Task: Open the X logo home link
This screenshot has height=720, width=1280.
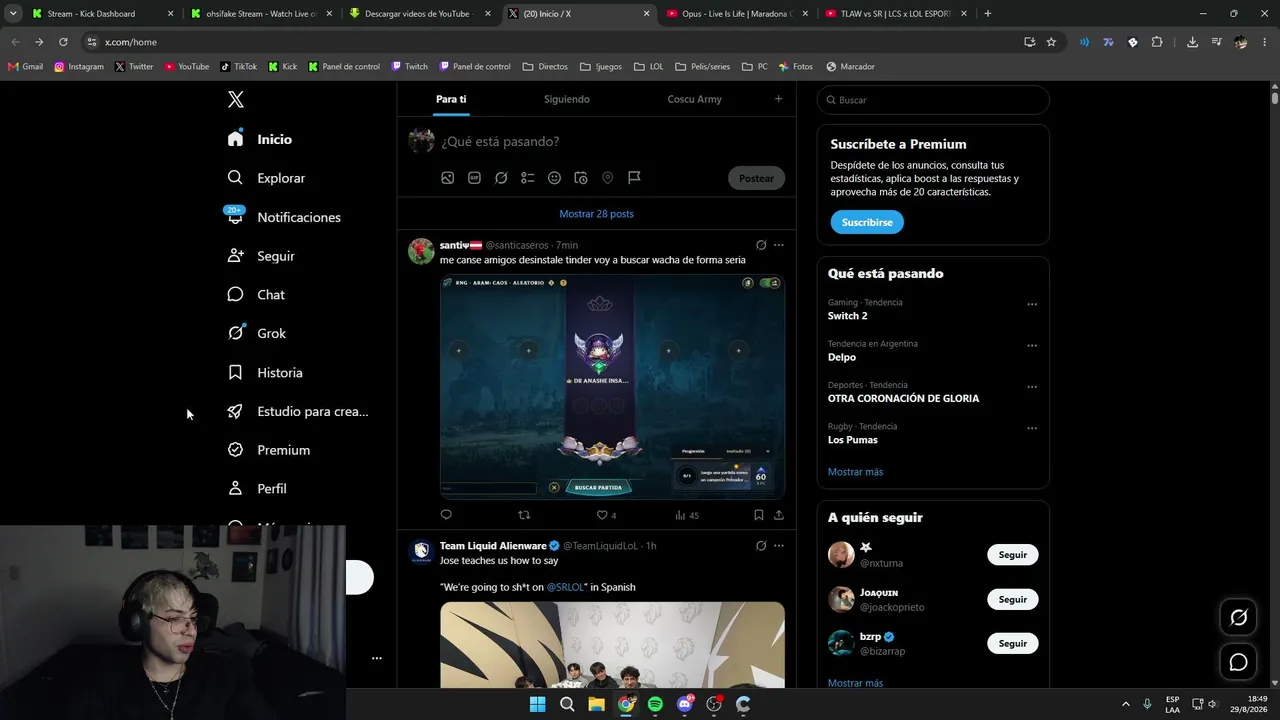Action: [x=236, y=99]
